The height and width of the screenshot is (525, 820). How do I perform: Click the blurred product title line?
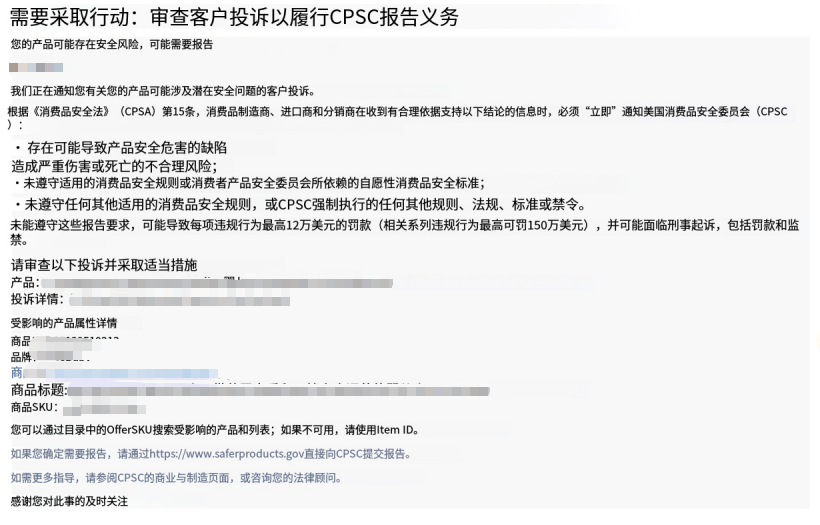coord(278,391)
